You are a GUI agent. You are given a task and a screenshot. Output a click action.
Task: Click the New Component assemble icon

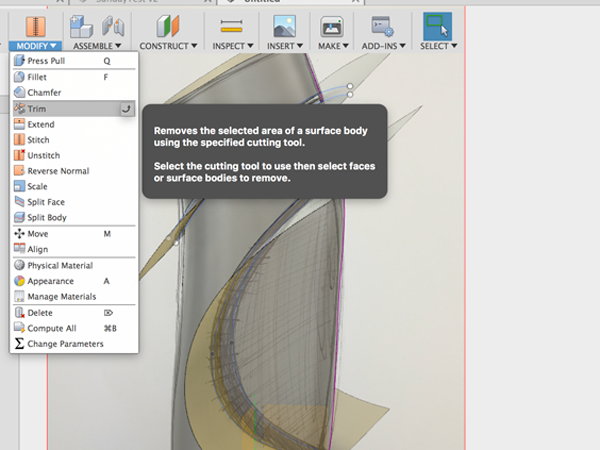pos(81,26)
